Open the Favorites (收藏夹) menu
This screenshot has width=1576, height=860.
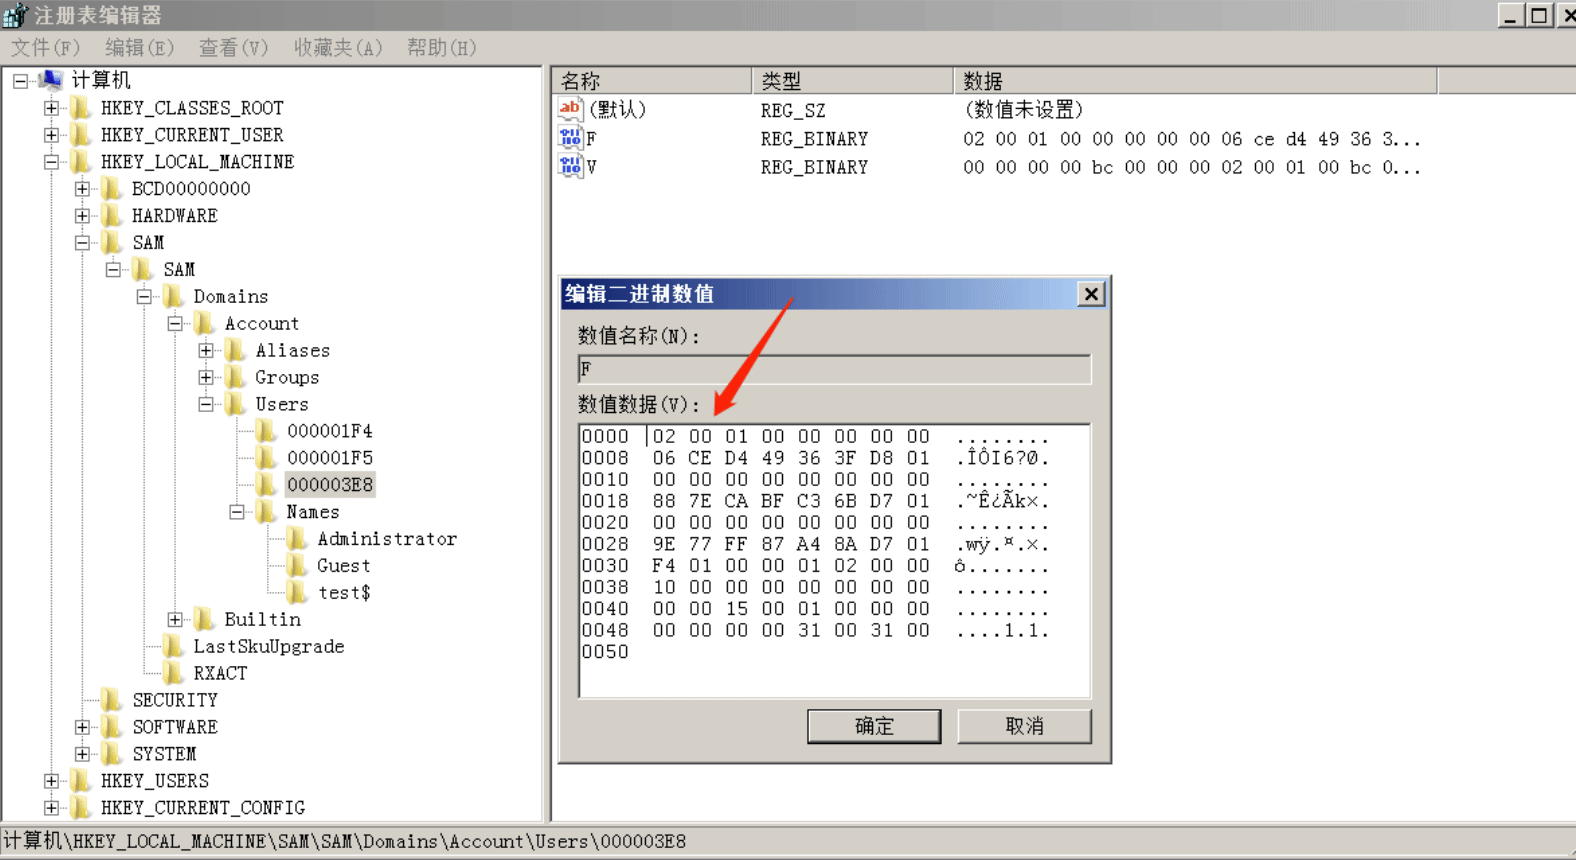click(338, 47)
